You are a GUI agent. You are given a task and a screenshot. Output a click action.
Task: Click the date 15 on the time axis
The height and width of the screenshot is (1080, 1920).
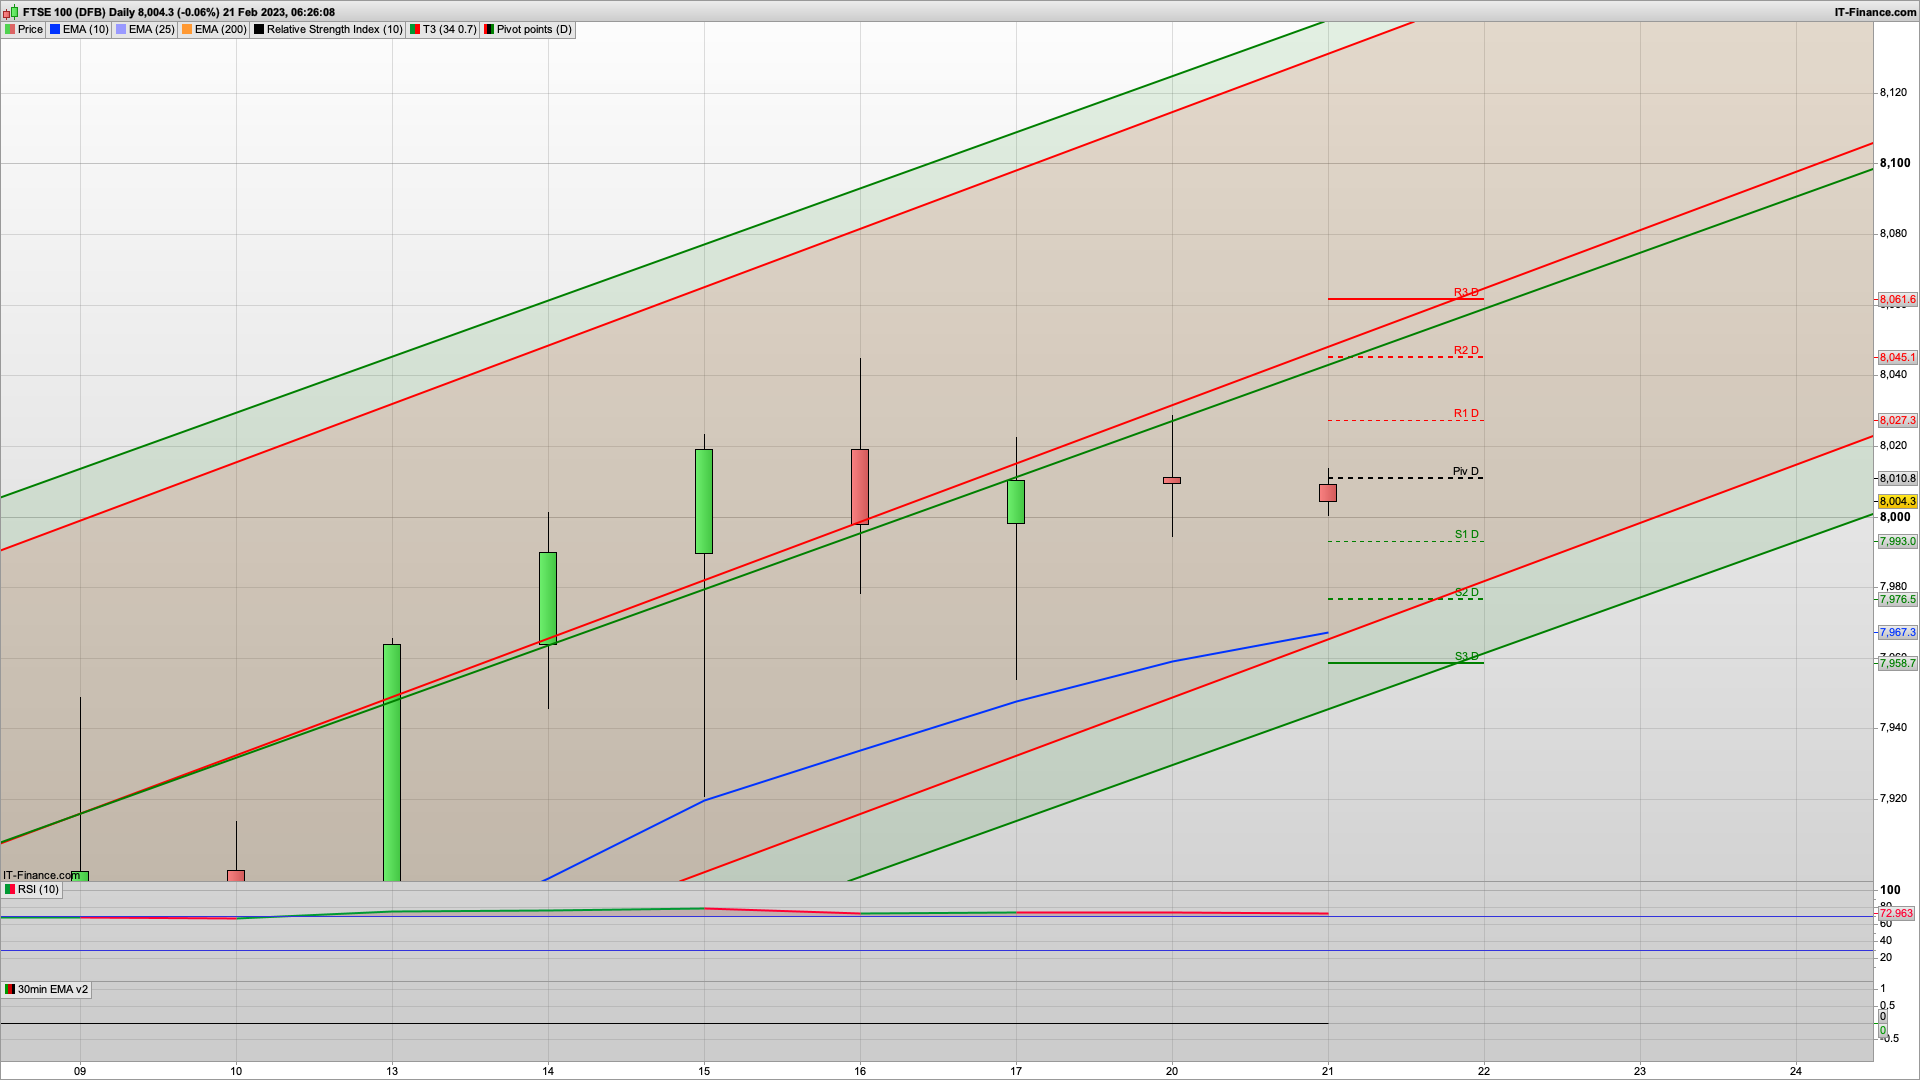(x=704, y=1070)
